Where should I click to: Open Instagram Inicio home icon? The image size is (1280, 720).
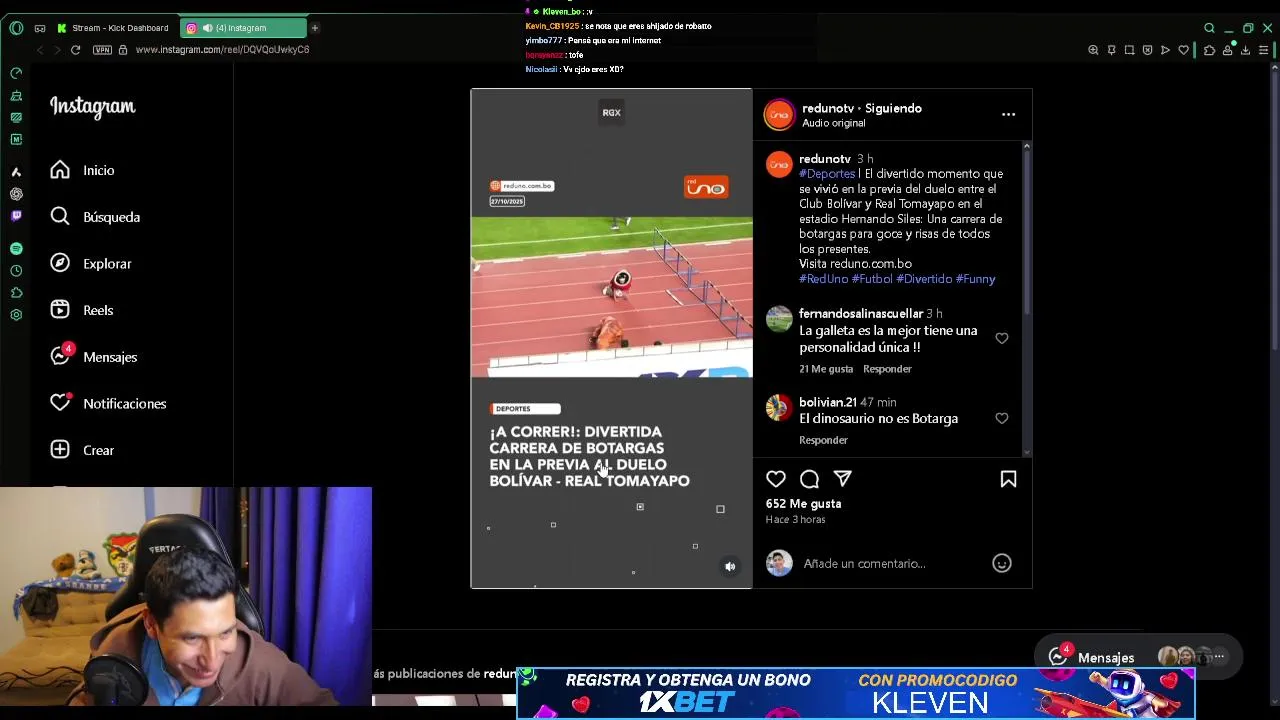click(60, 170)
